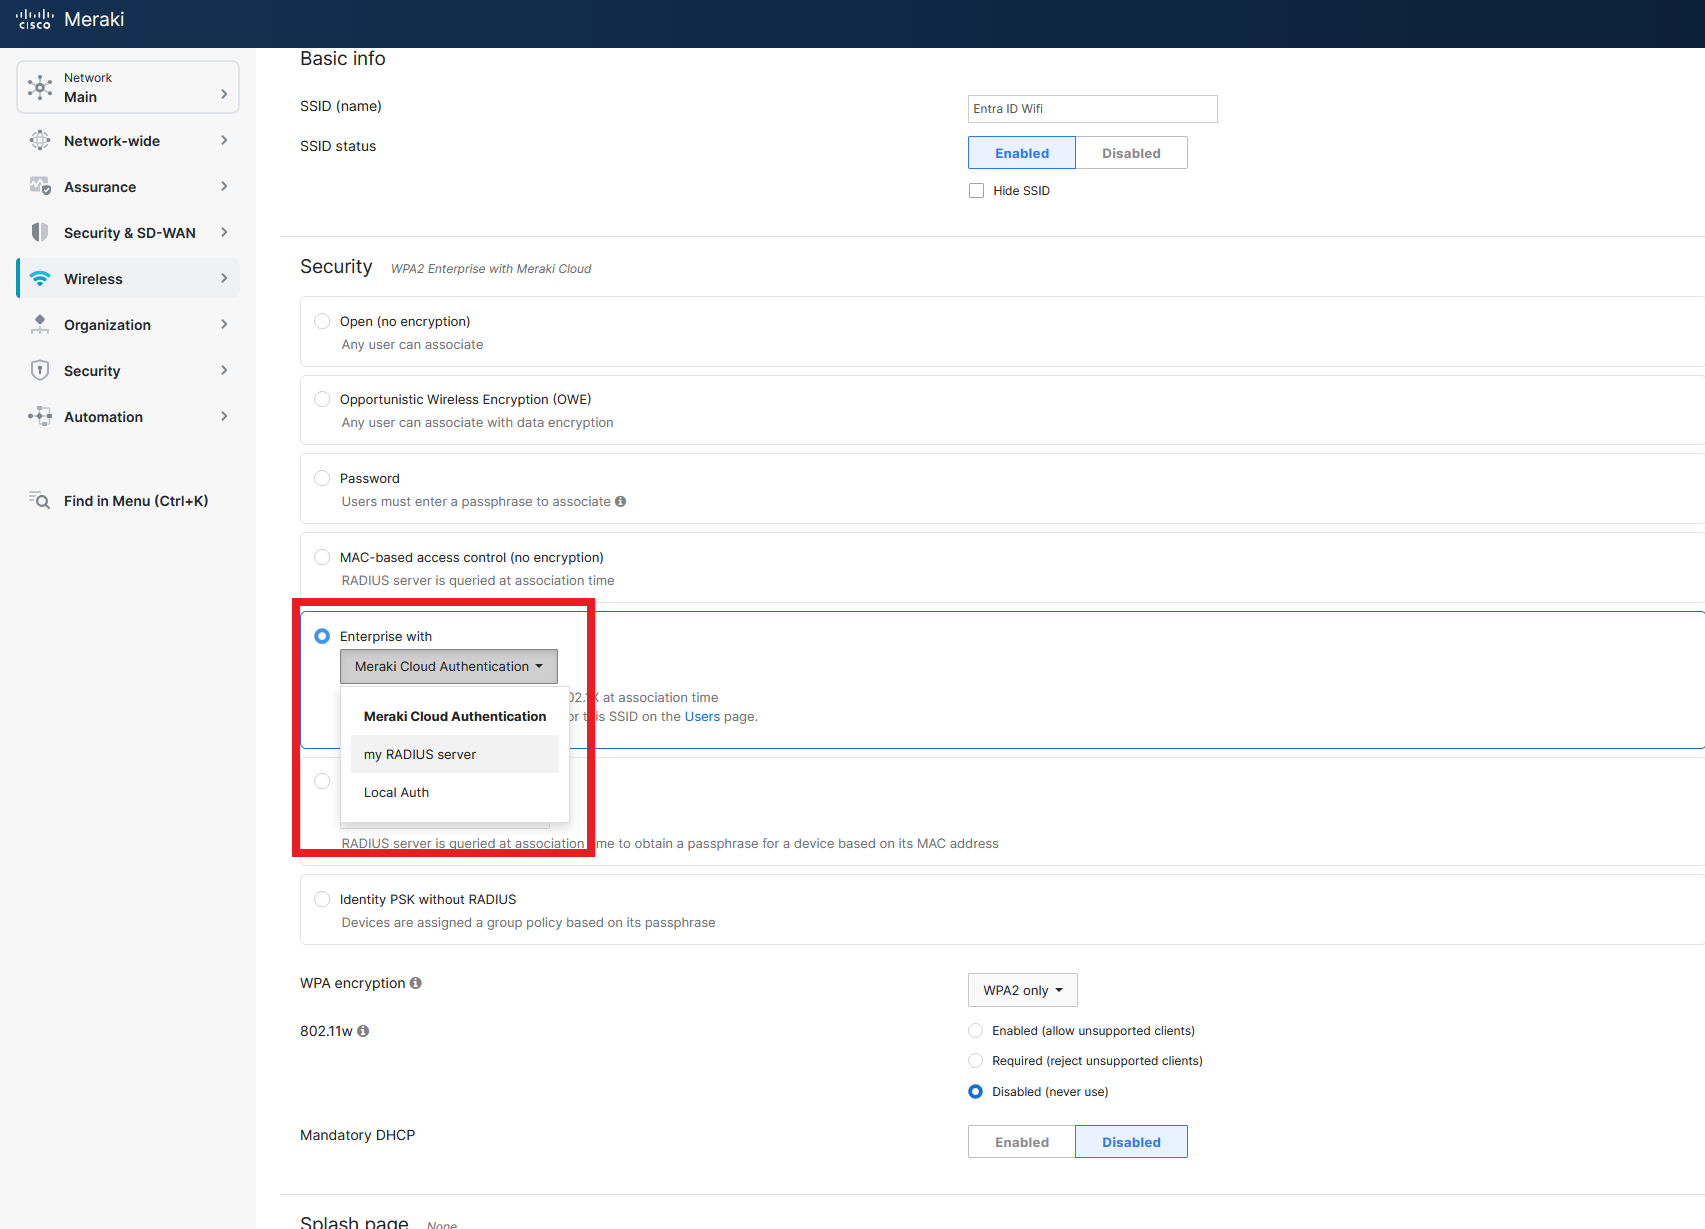
Task: Click the Wireless wifi icon
Action: [40, 279]
